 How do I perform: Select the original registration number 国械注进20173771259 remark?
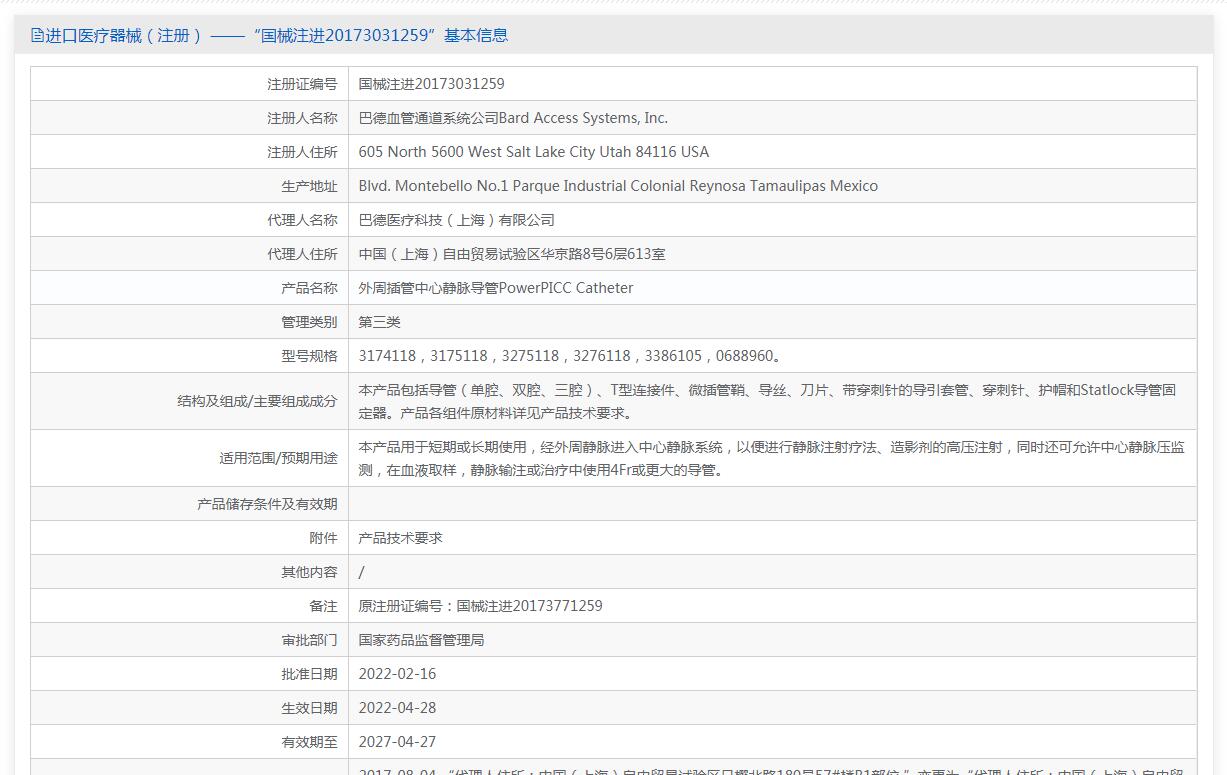pos(480,606)
